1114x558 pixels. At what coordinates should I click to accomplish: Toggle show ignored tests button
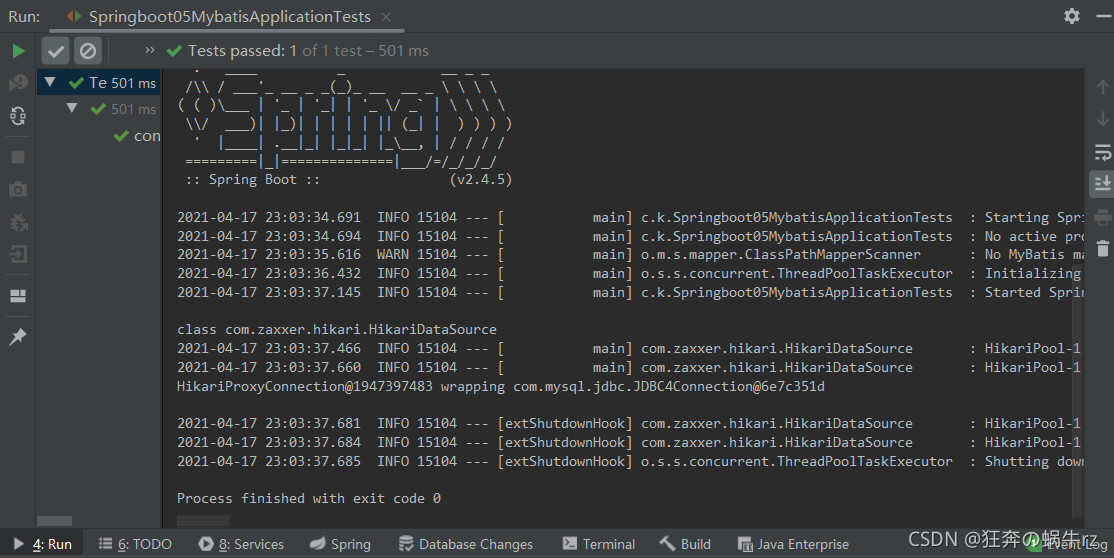[x=88, y=50]
